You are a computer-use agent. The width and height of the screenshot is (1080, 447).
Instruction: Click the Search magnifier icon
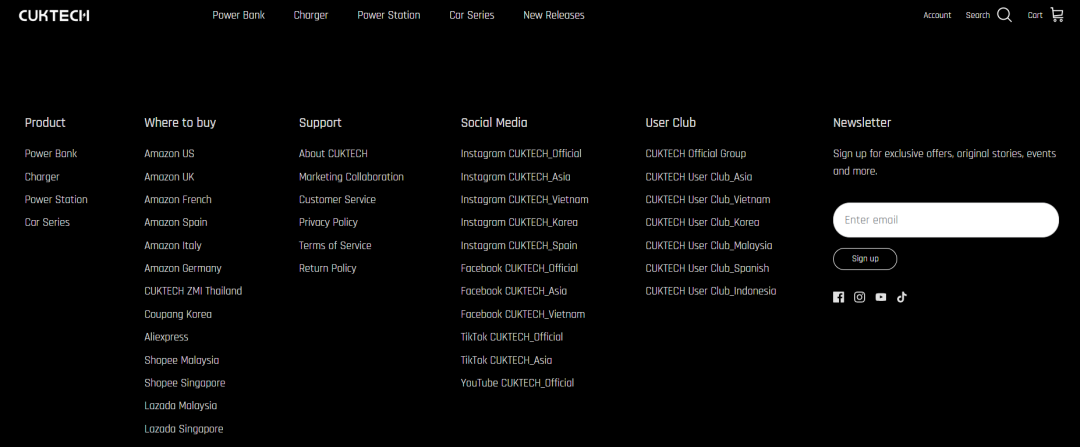click(1004, 15)
